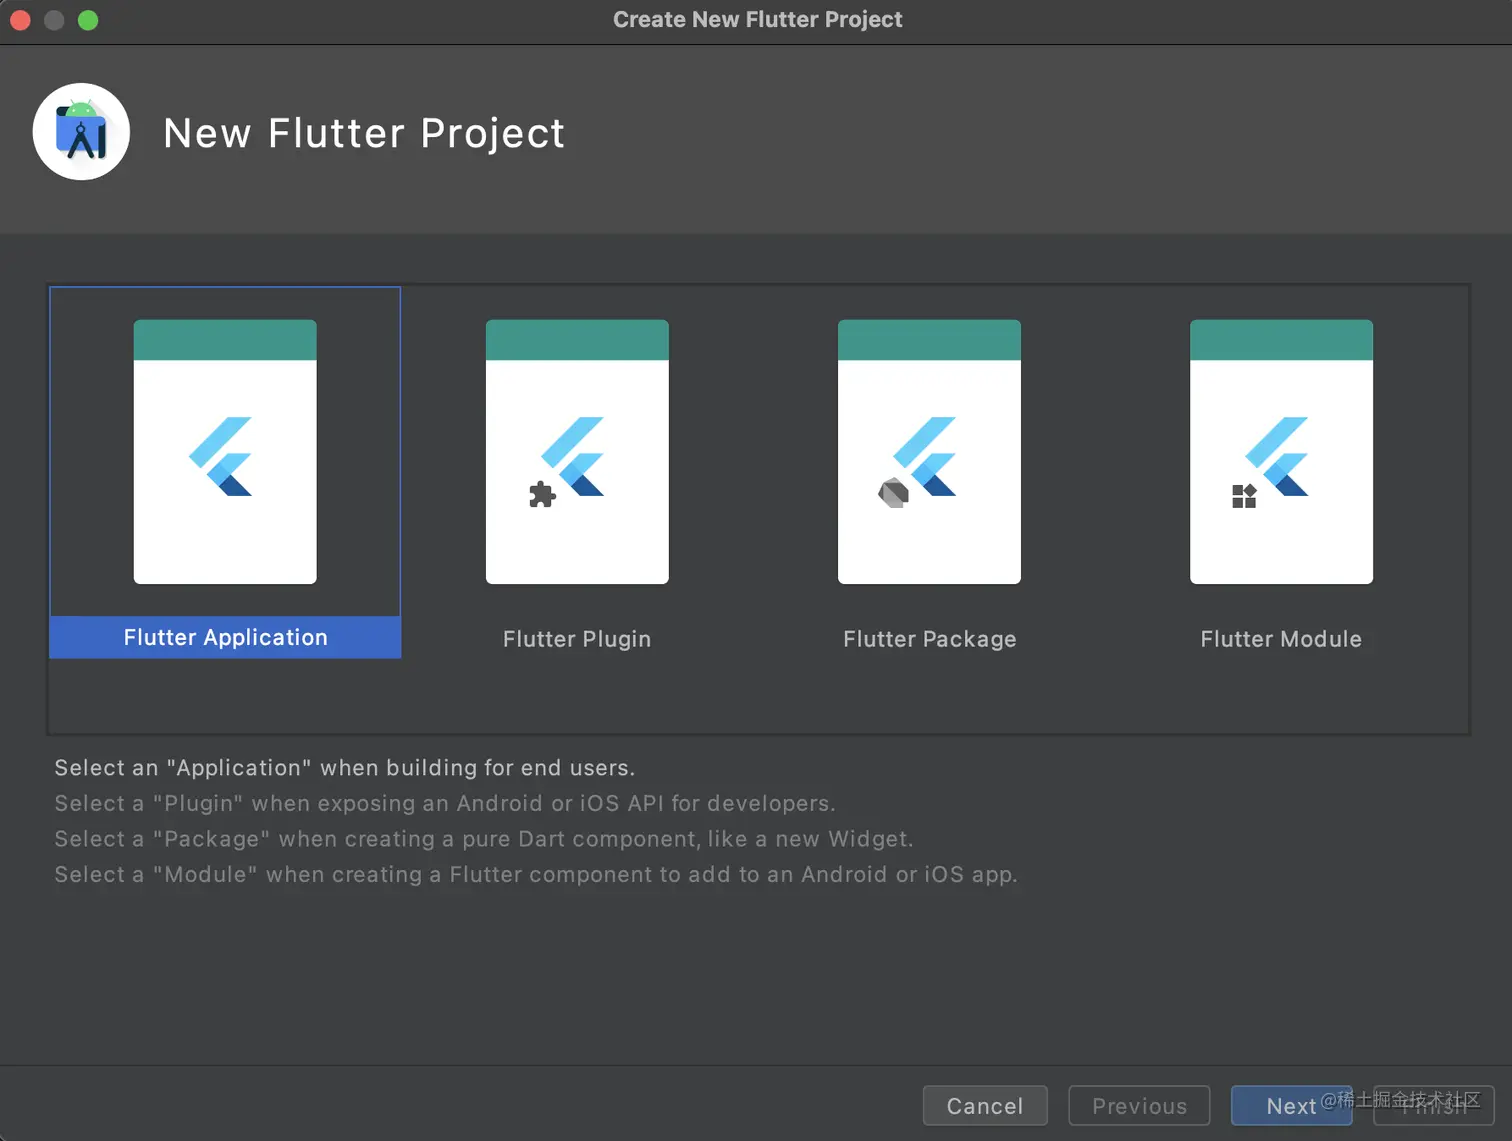Pick the Flutter Module template icon
Viewport: 1512px width, 1141px height.
[x=1281, y=452]
